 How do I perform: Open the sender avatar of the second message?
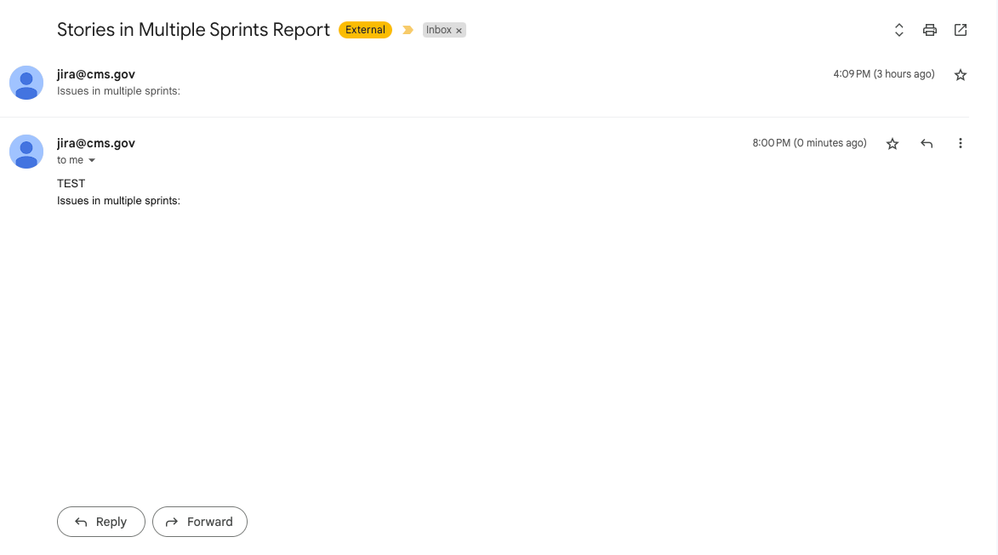point(26,151)
